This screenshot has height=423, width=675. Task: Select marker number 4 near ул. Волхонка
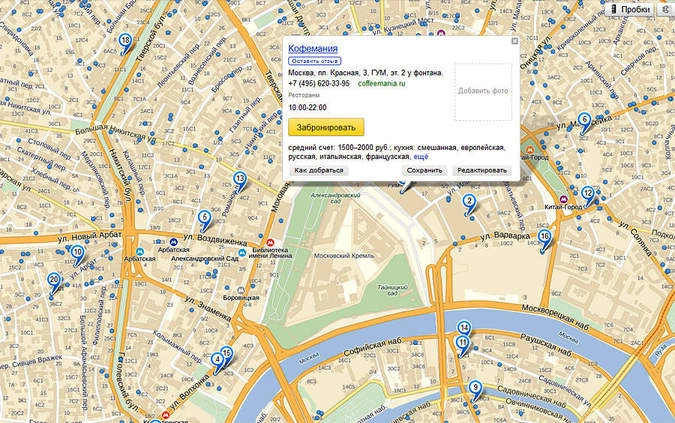[218, 360]
